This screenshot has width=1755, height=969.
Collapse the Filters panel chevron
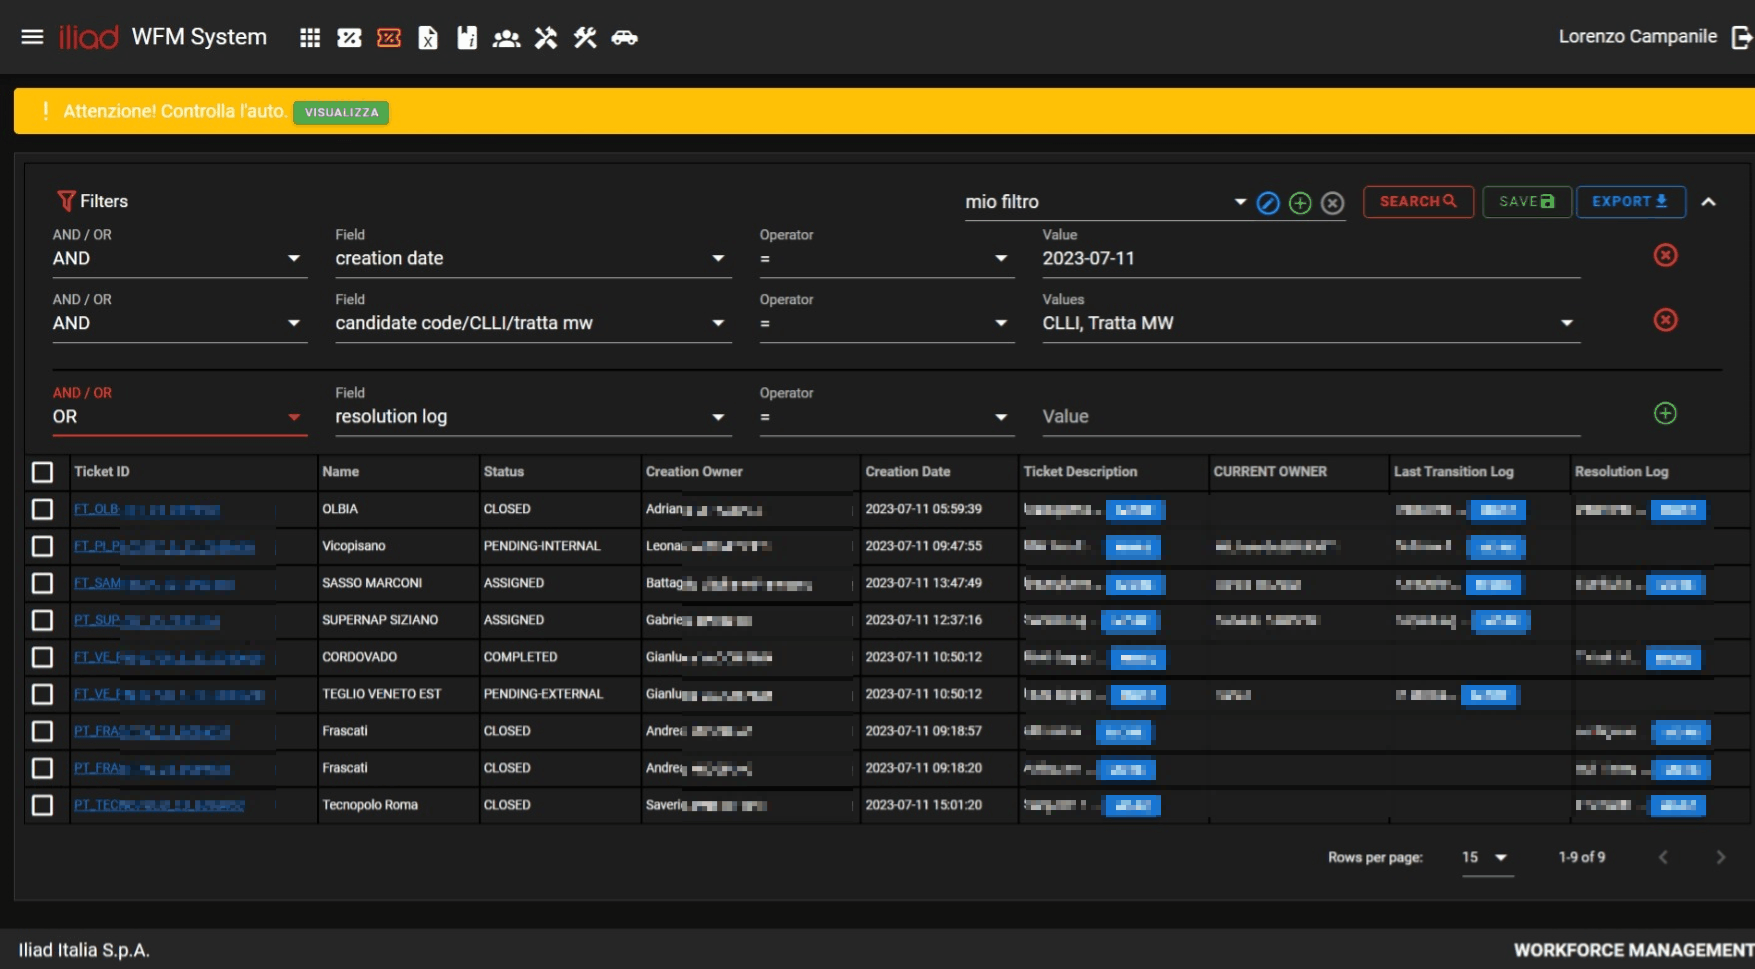[1709, 202]
